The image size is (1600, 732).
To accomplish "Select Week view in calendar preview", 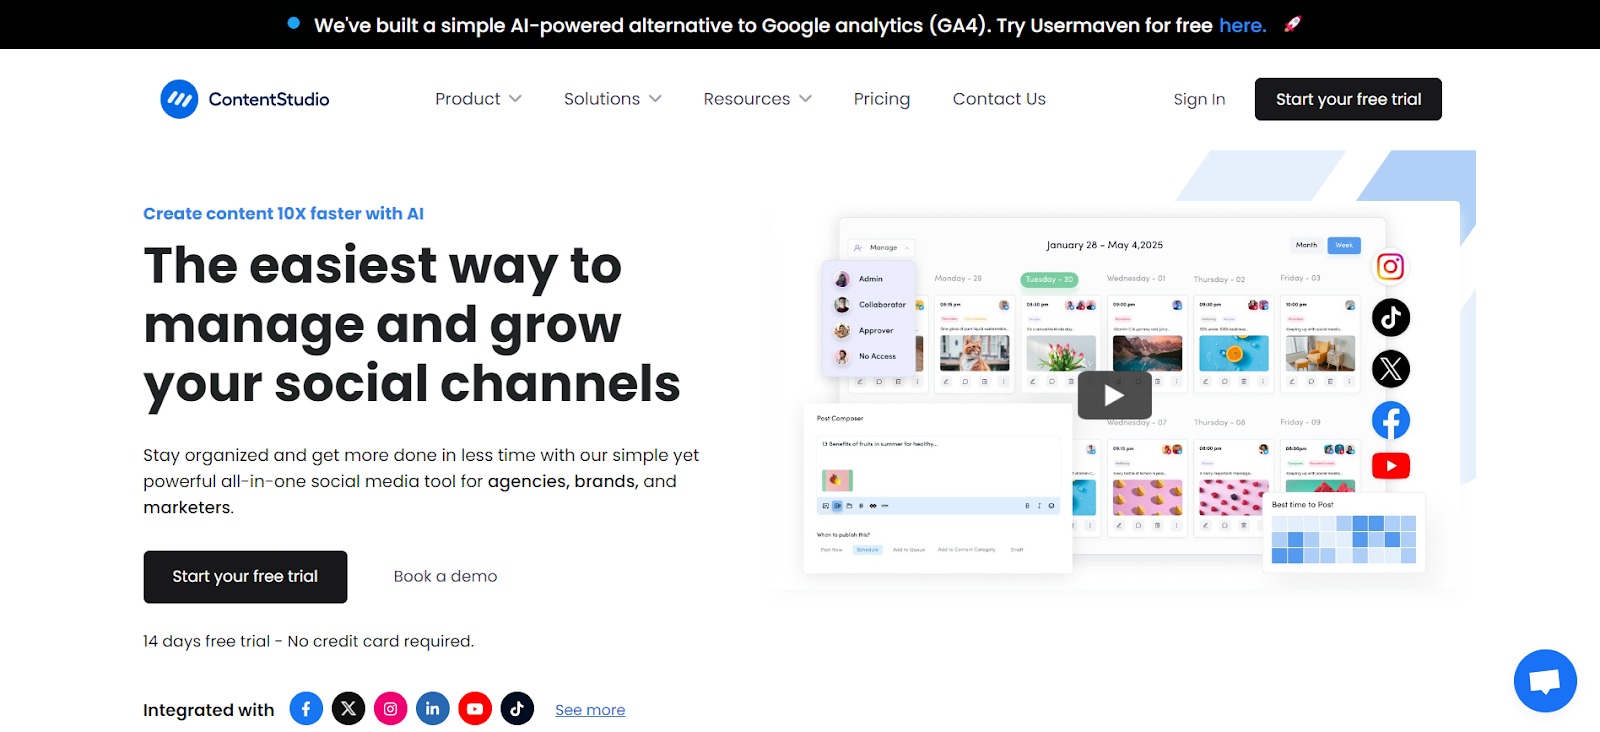I will tap(1344, 245).
